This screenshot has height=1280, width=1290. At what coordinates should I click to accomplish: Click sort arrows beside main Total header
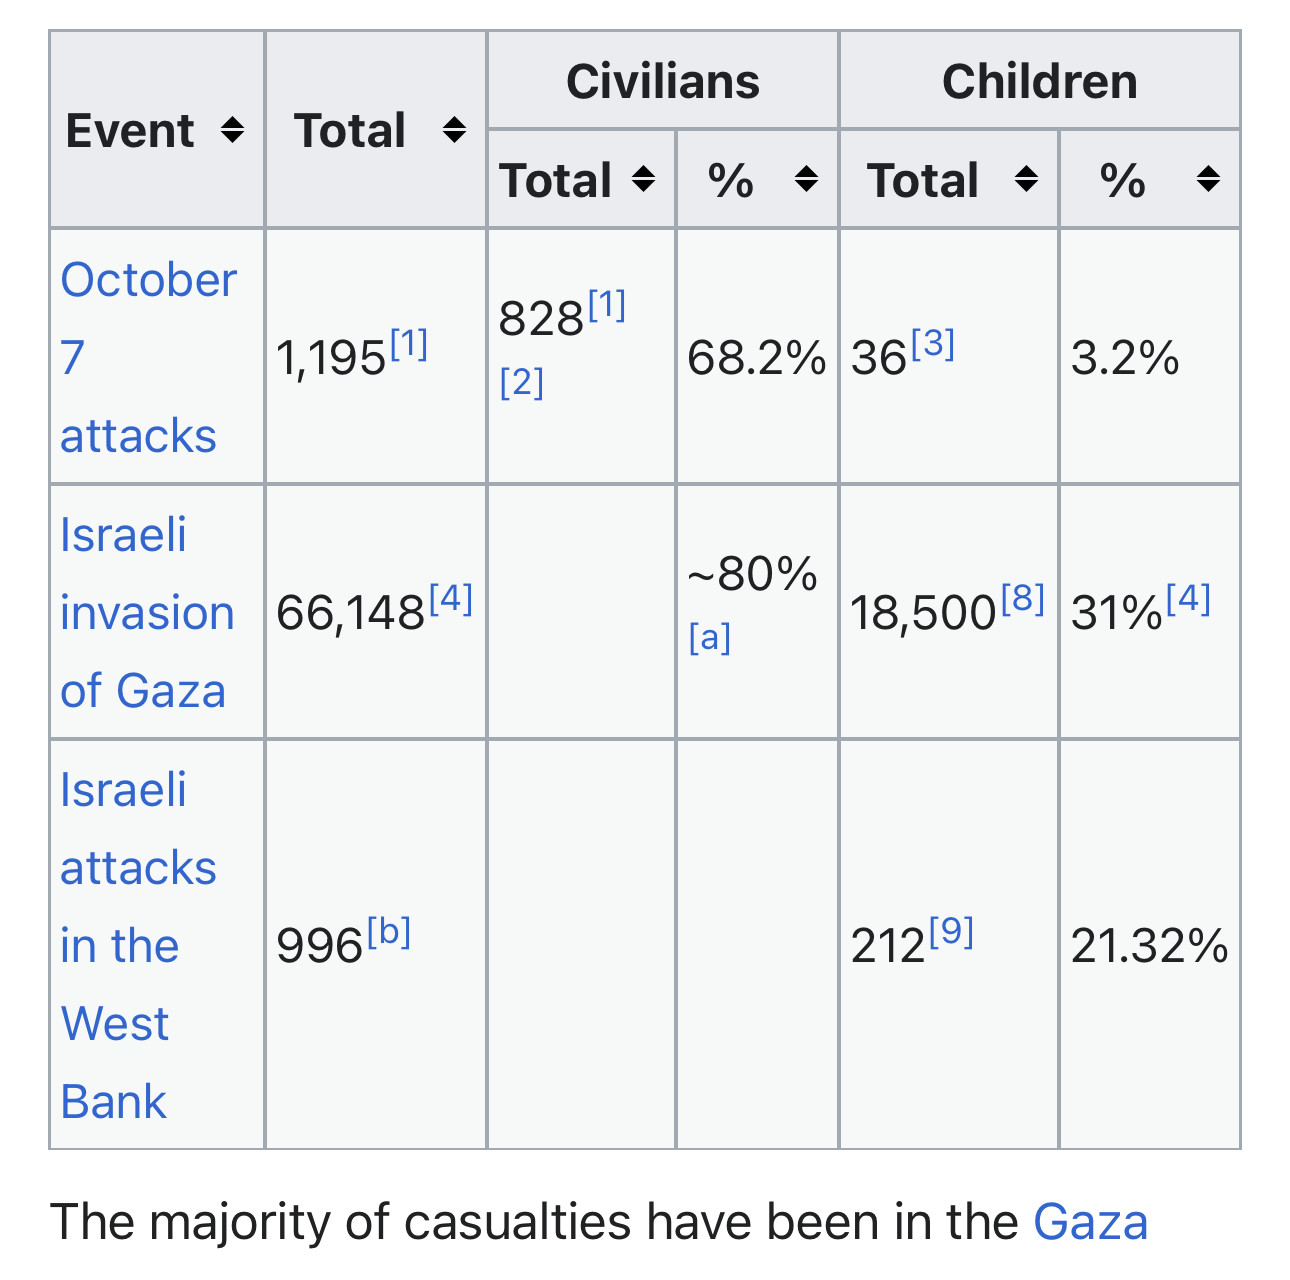coord(454,130)
